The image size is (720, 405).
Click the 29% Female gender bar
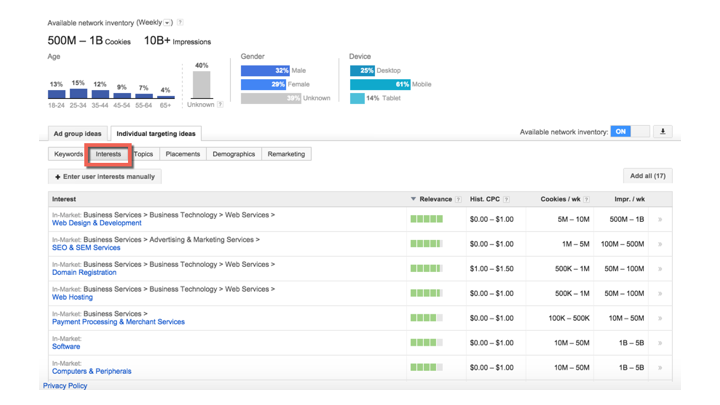pyautogui.click(x=263, y=84)
